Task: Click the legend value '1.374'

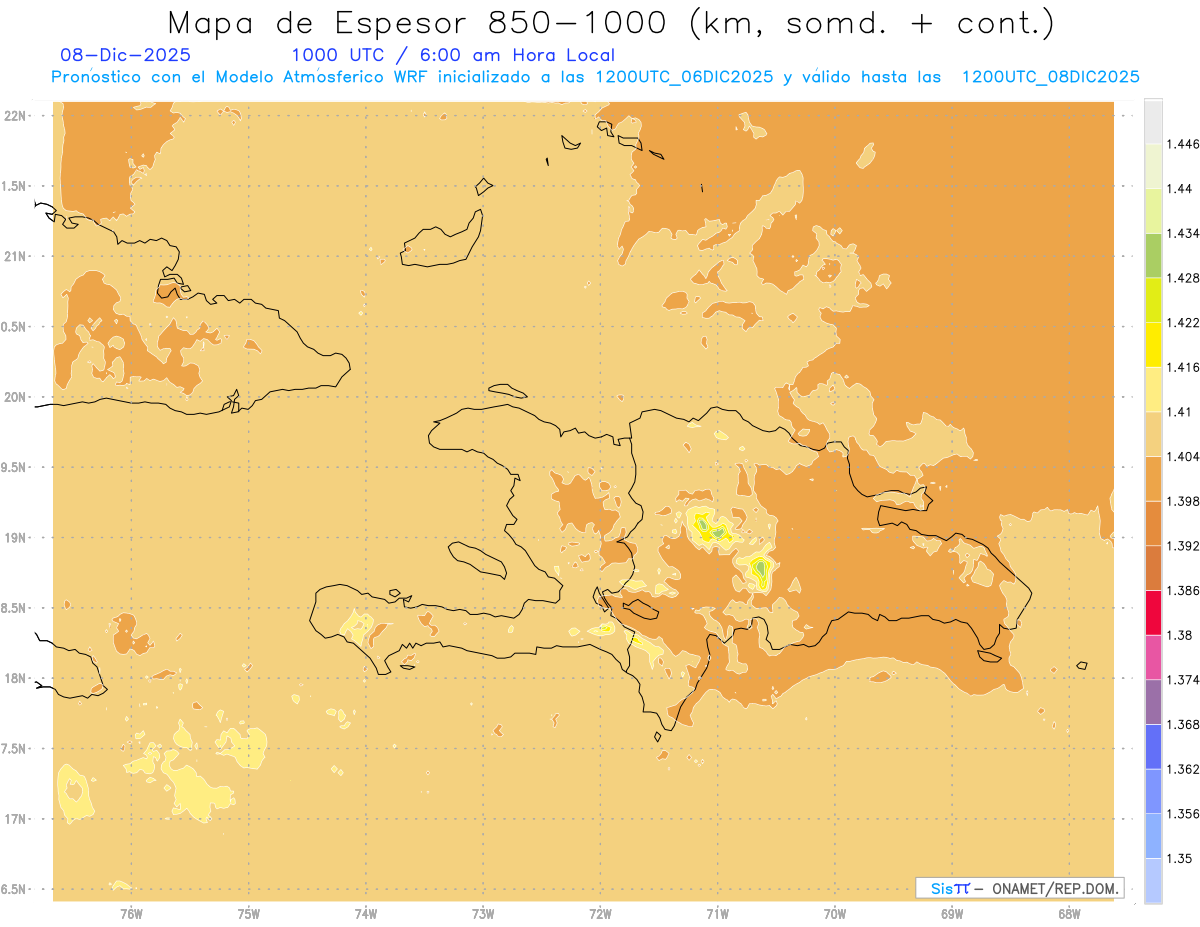Action: click(1184, 679)
